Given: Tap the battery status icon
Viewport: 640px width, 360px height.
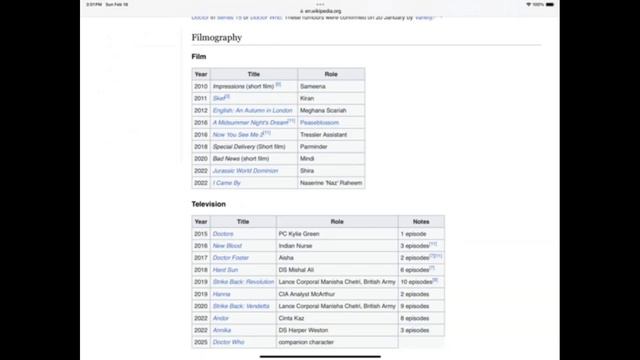Looking at the screenshot, I should (x=550, y=4).
